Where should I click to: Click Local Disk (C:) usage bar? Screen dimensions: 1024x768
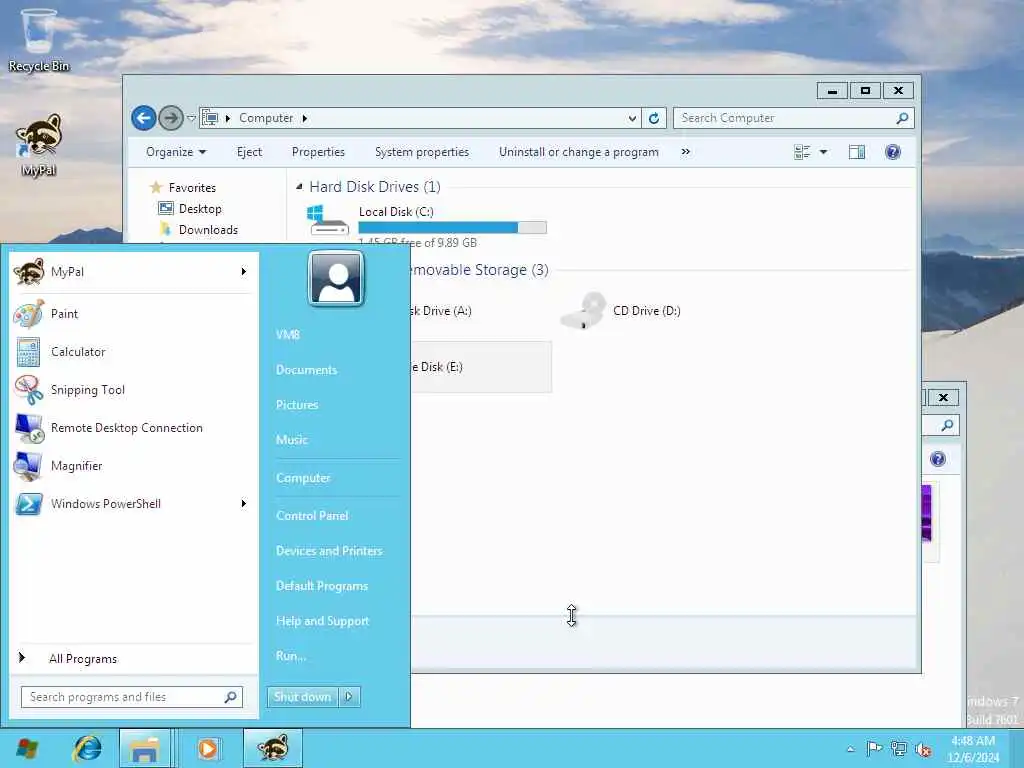click(x=452, y=227)
